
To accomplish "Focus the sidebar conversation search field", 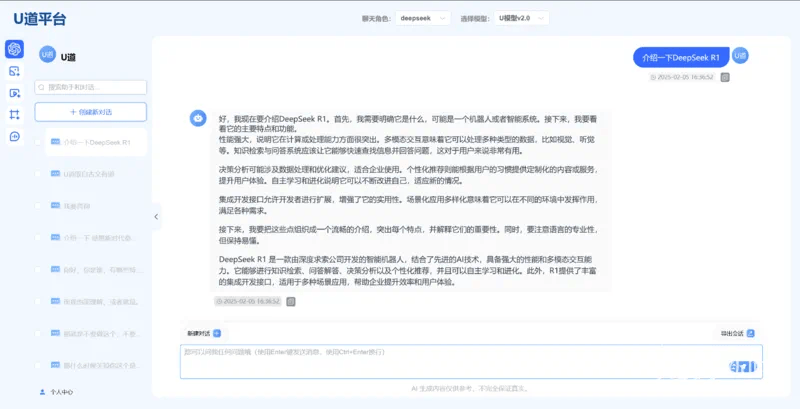I will pos(91,87).
